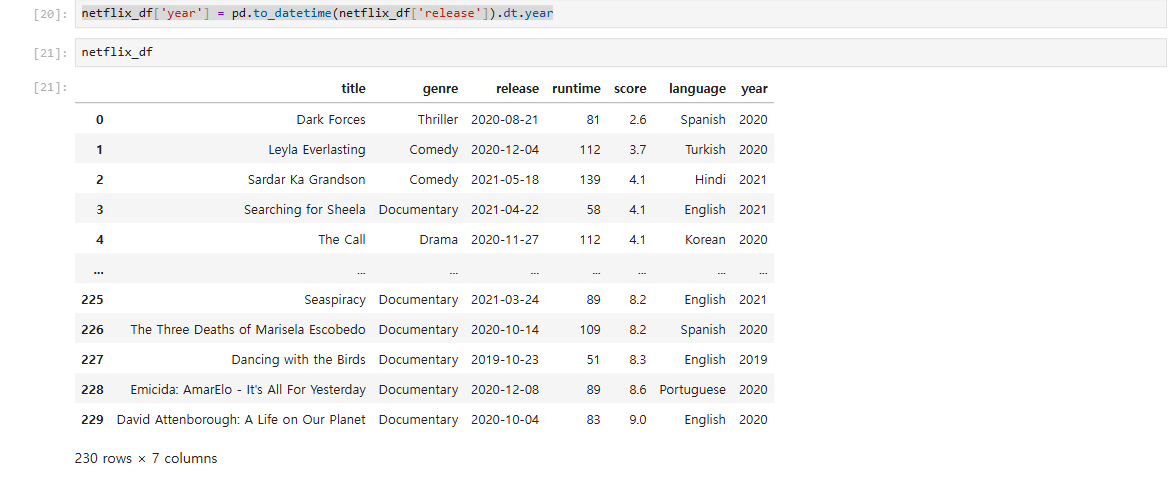Select the 'Seaspiracy' title cell
This screenshot has height=484, width=1168.
pyautogui.click(x=335, y=299)
